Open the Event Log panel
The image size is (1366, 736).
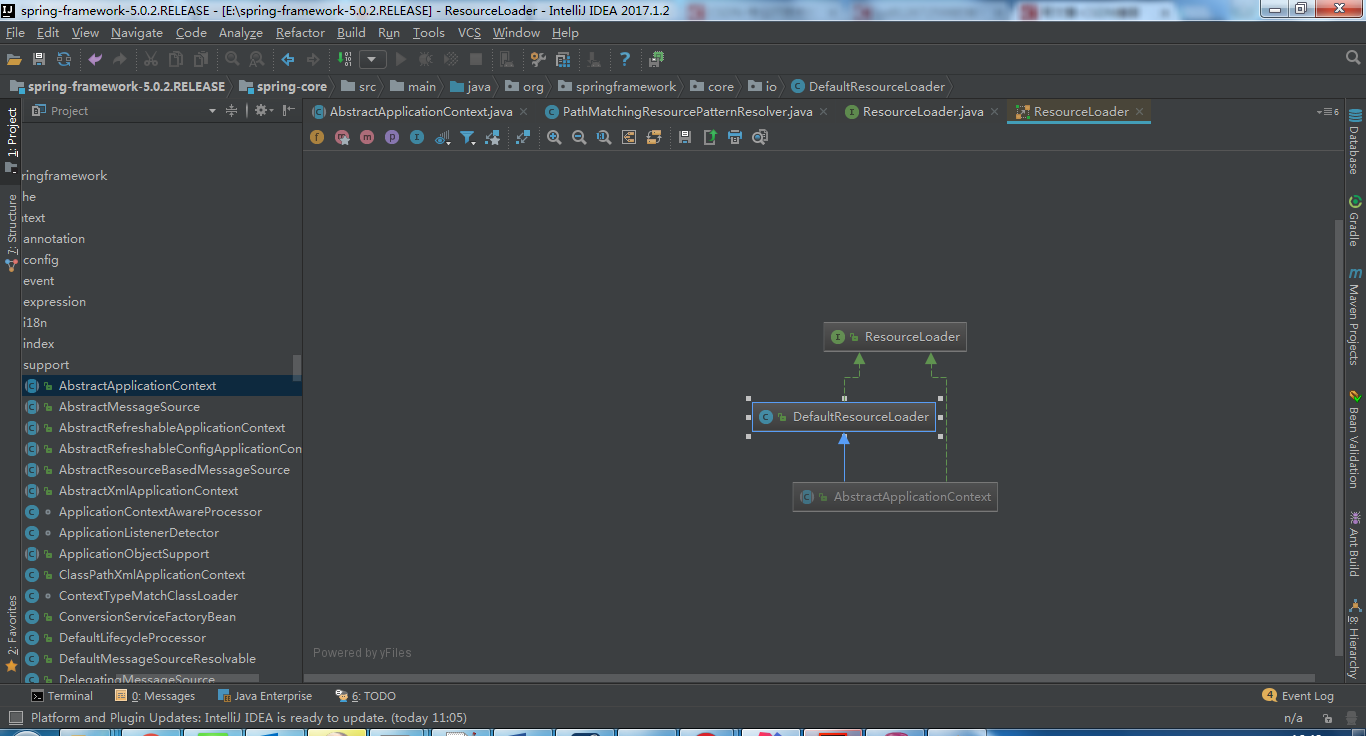[x=1298, y=696]
